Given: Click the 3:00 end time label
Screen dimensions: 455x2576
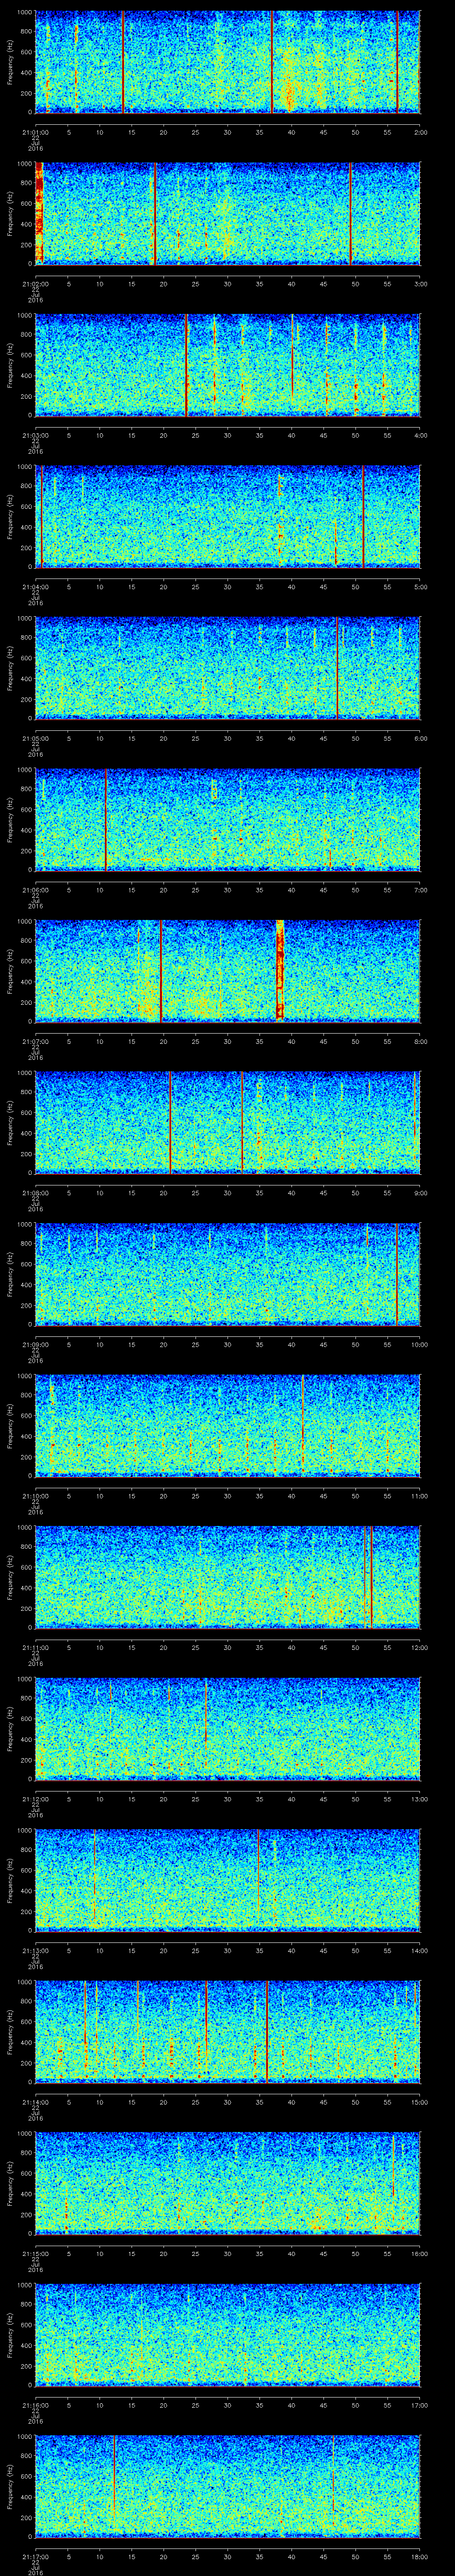Looking at the screenshot, I should click(421, 284).
